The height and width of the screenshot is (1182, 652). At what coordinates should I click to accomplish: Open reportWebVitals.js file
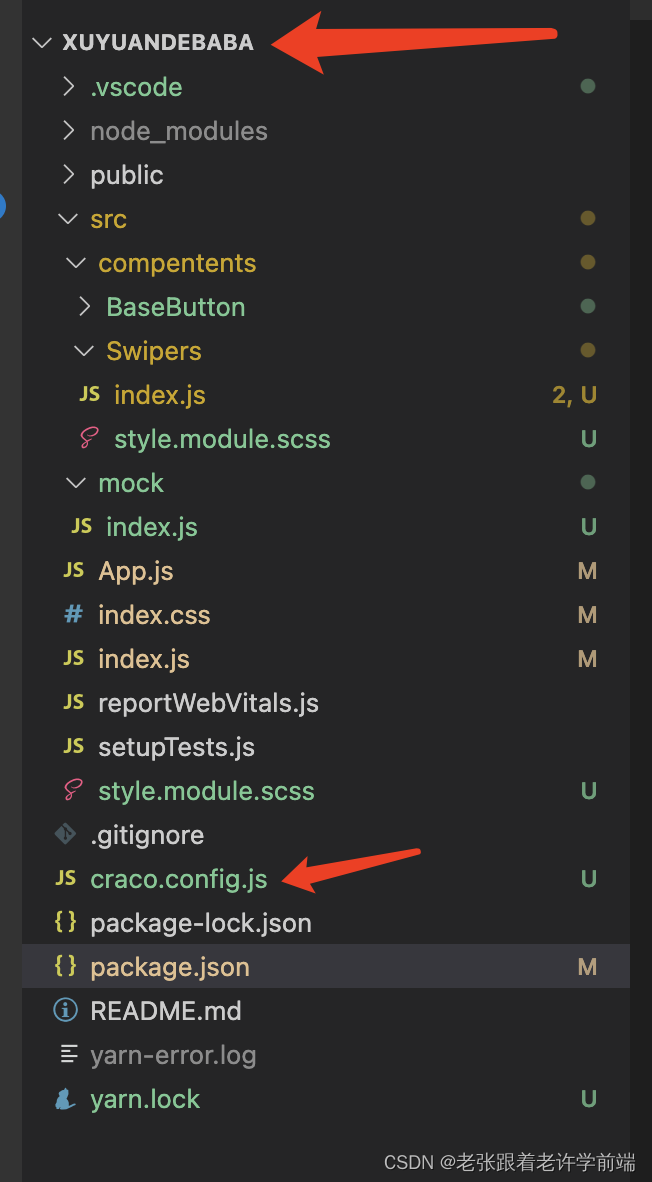pyautogui.click(x=208, y=703)
